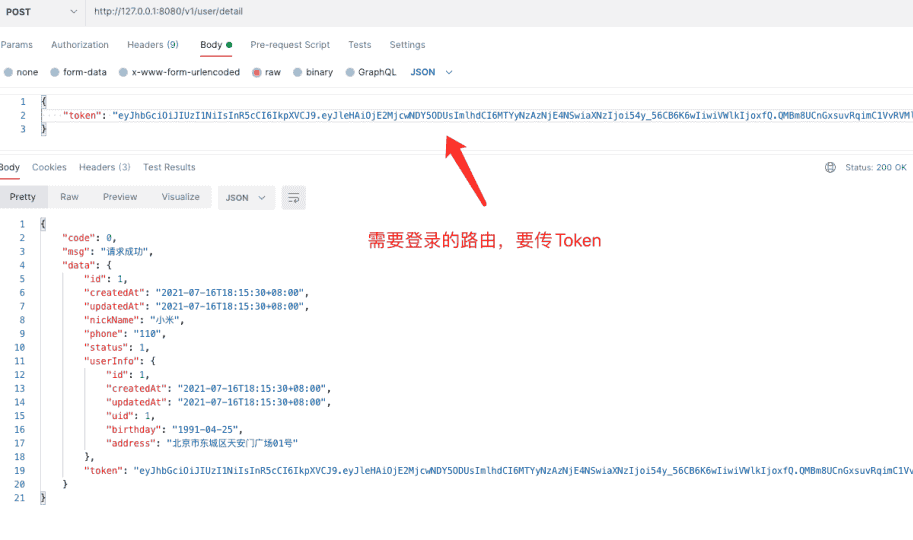Open the request body JSON format dropdown
913x540 pixels.
tap(431, 73)
